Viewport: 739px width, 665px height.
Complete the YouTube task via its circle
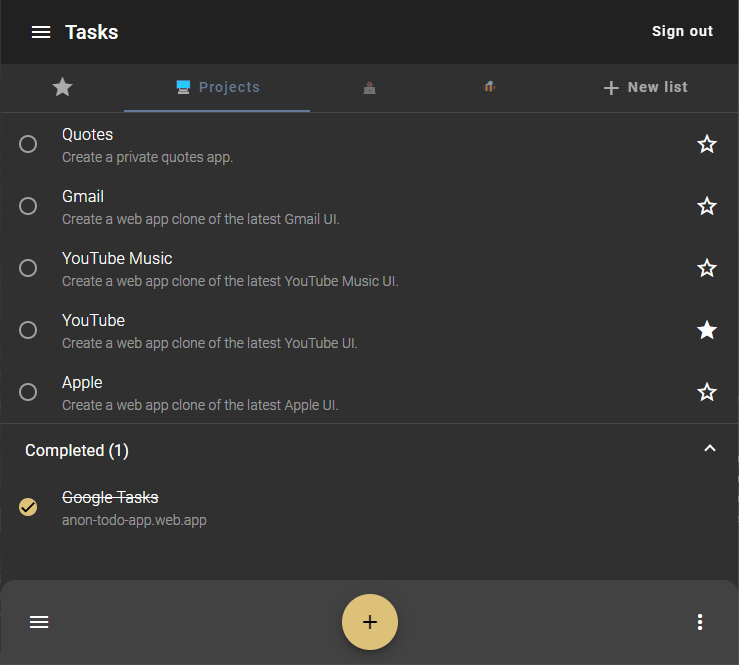28,330
